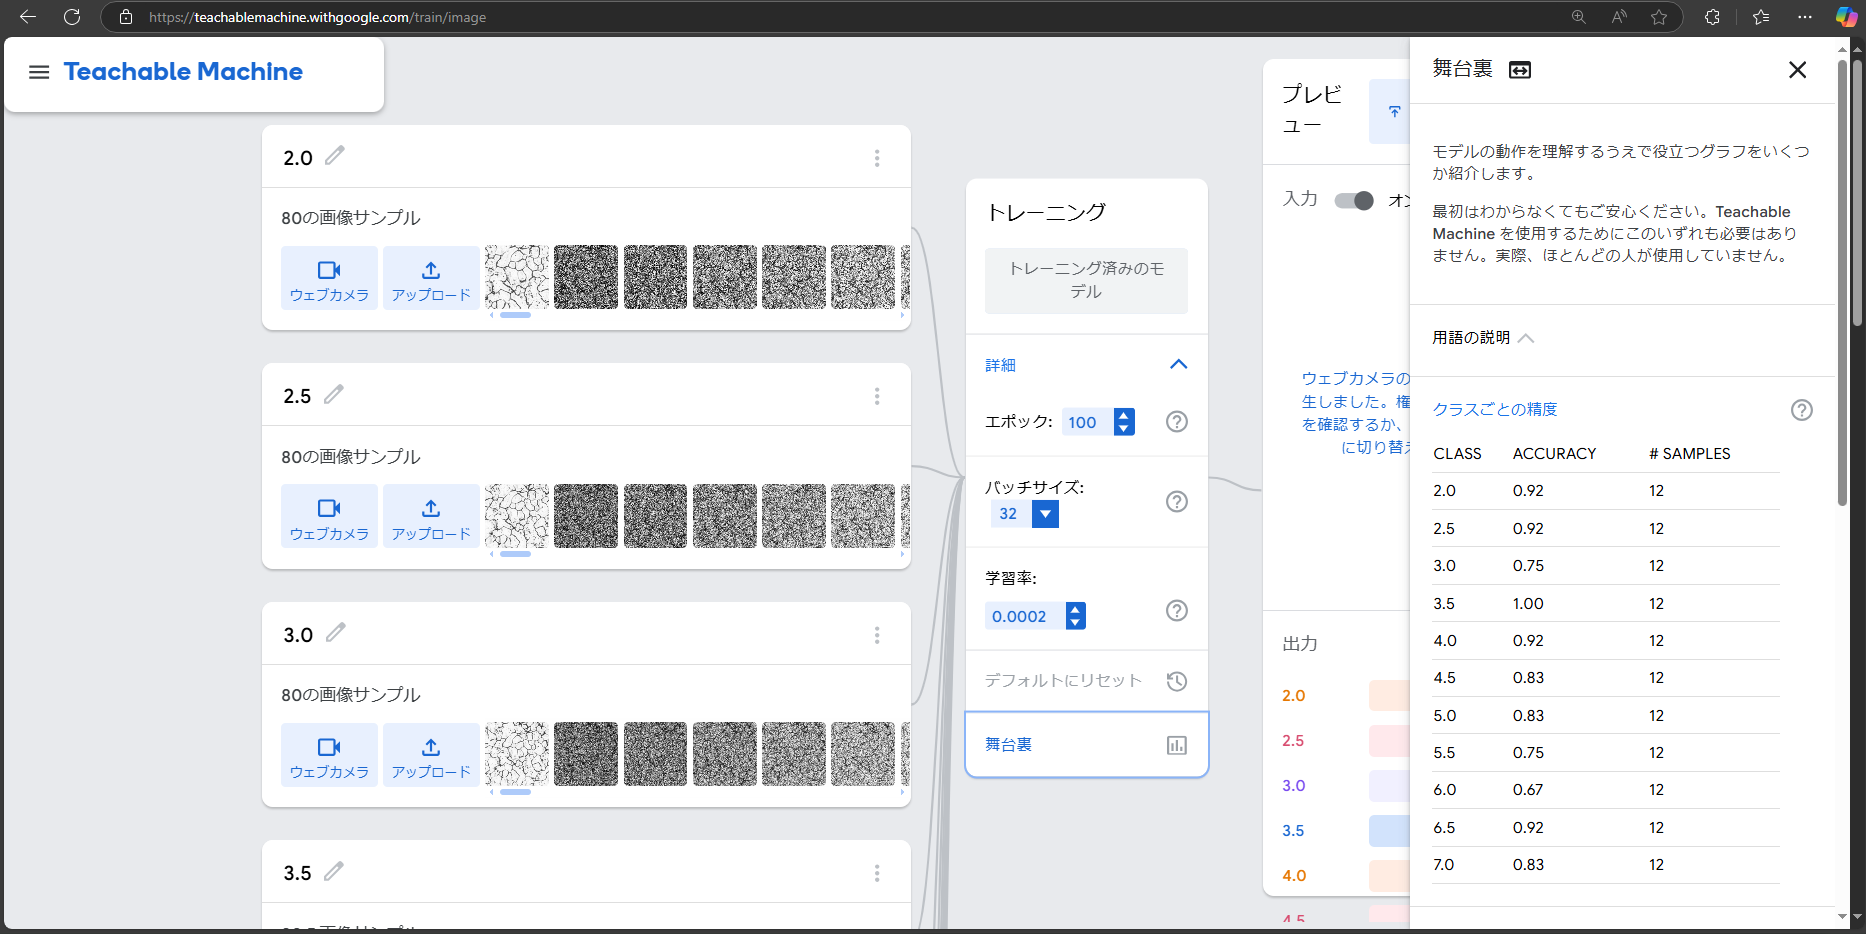The width and height of the screenshot is (1866, 934).
Task: Add page to favorites star
Action: click(1659, 17)
